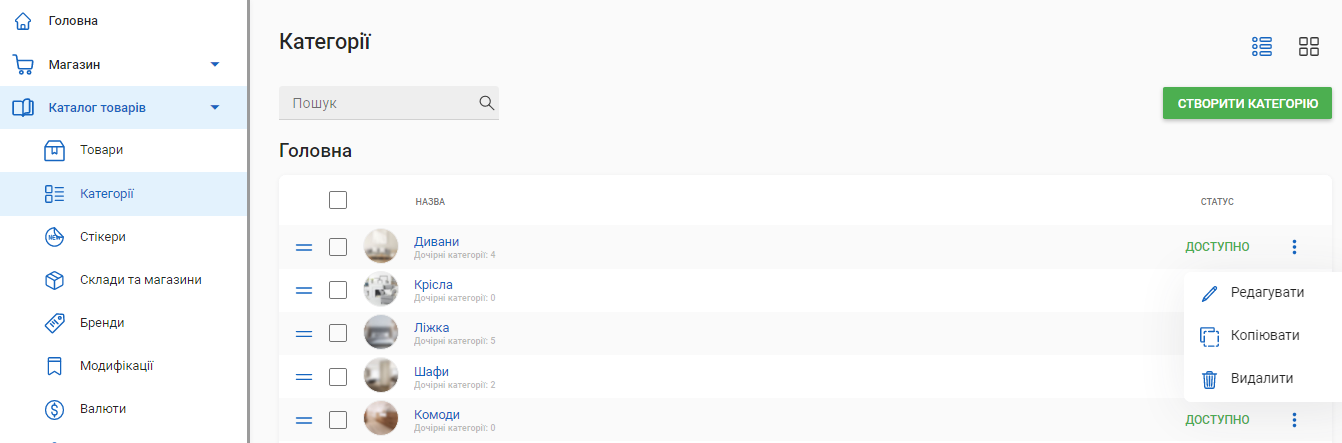Image resolution: width=1342 pixels, height=443 pixels.
Task: Check the Дивани category checkbox
Action: (338, 247)
